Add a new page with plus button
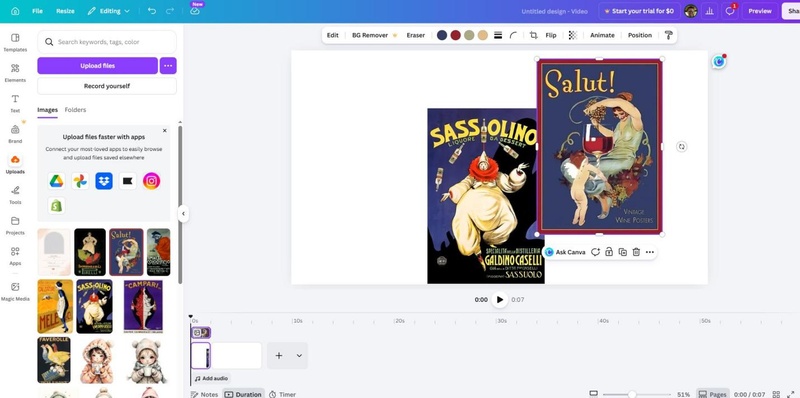 pos(279,356)
